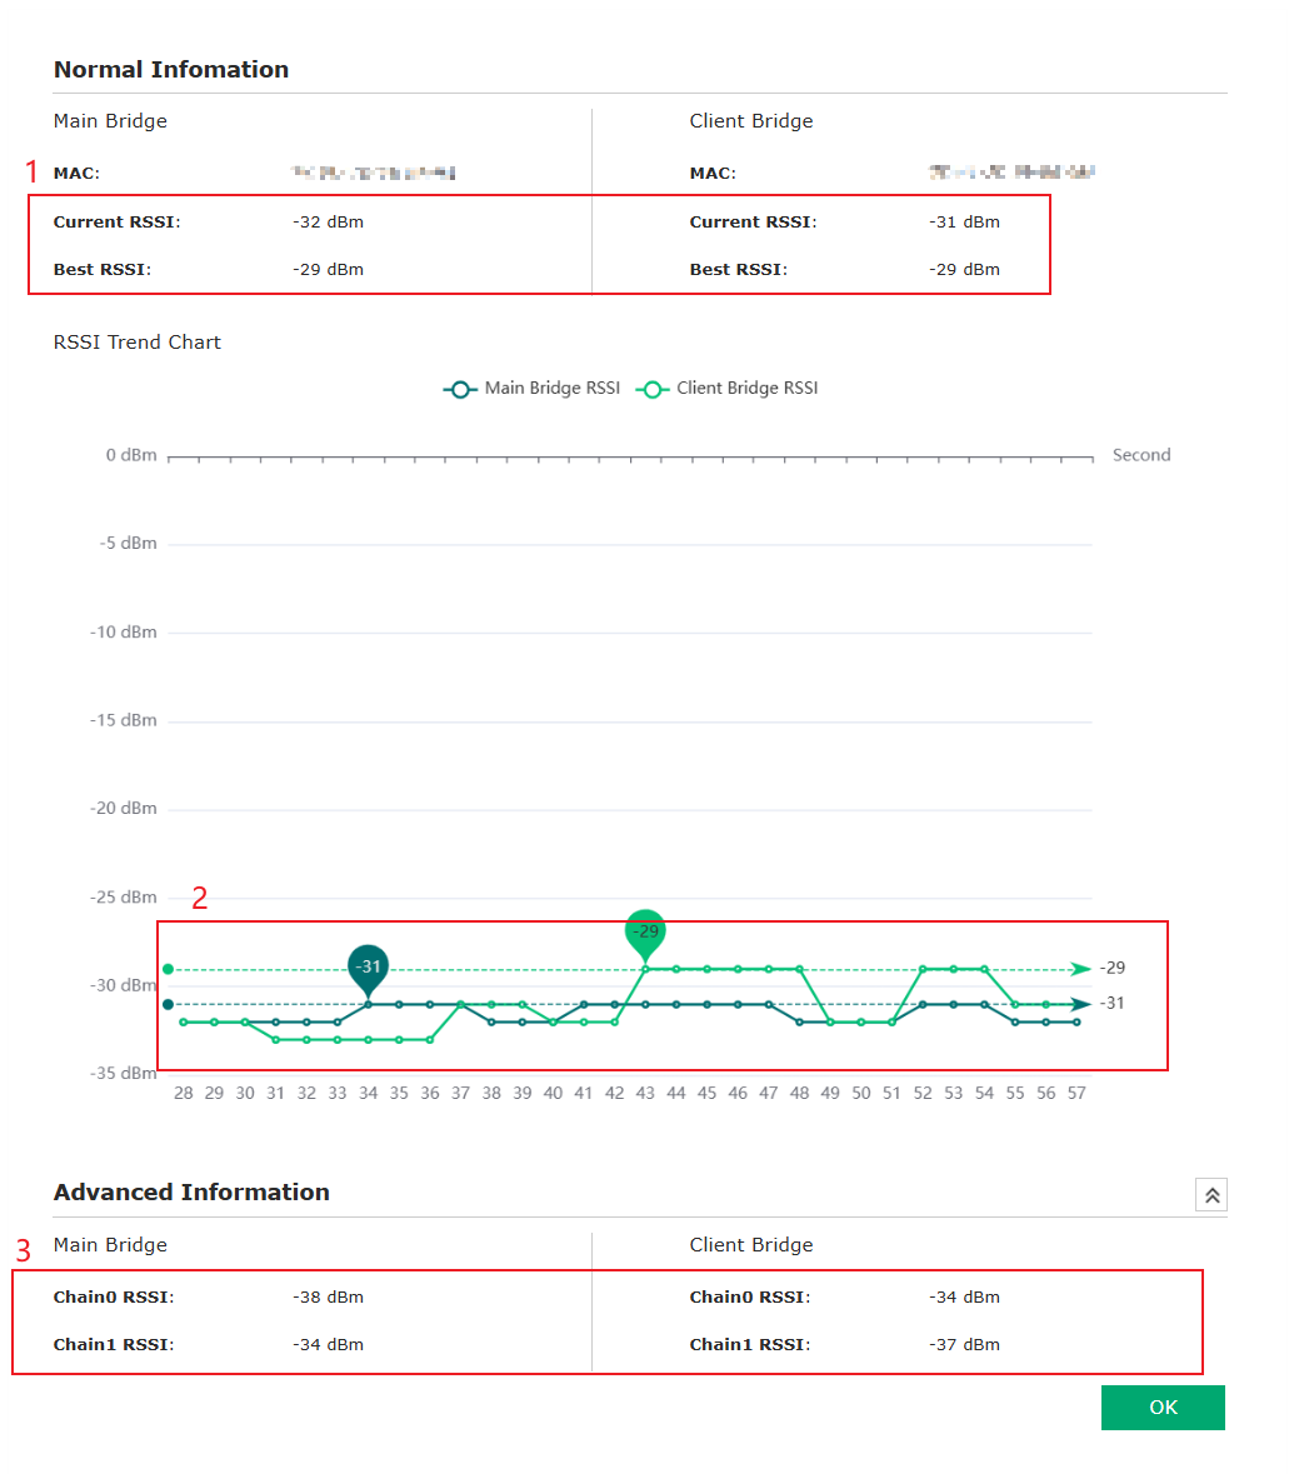Click the Client Bridge Chain0 RSSI value -34 dBm
The height and width of the screenshot is (1474, 1289).
pos(964,1297)
